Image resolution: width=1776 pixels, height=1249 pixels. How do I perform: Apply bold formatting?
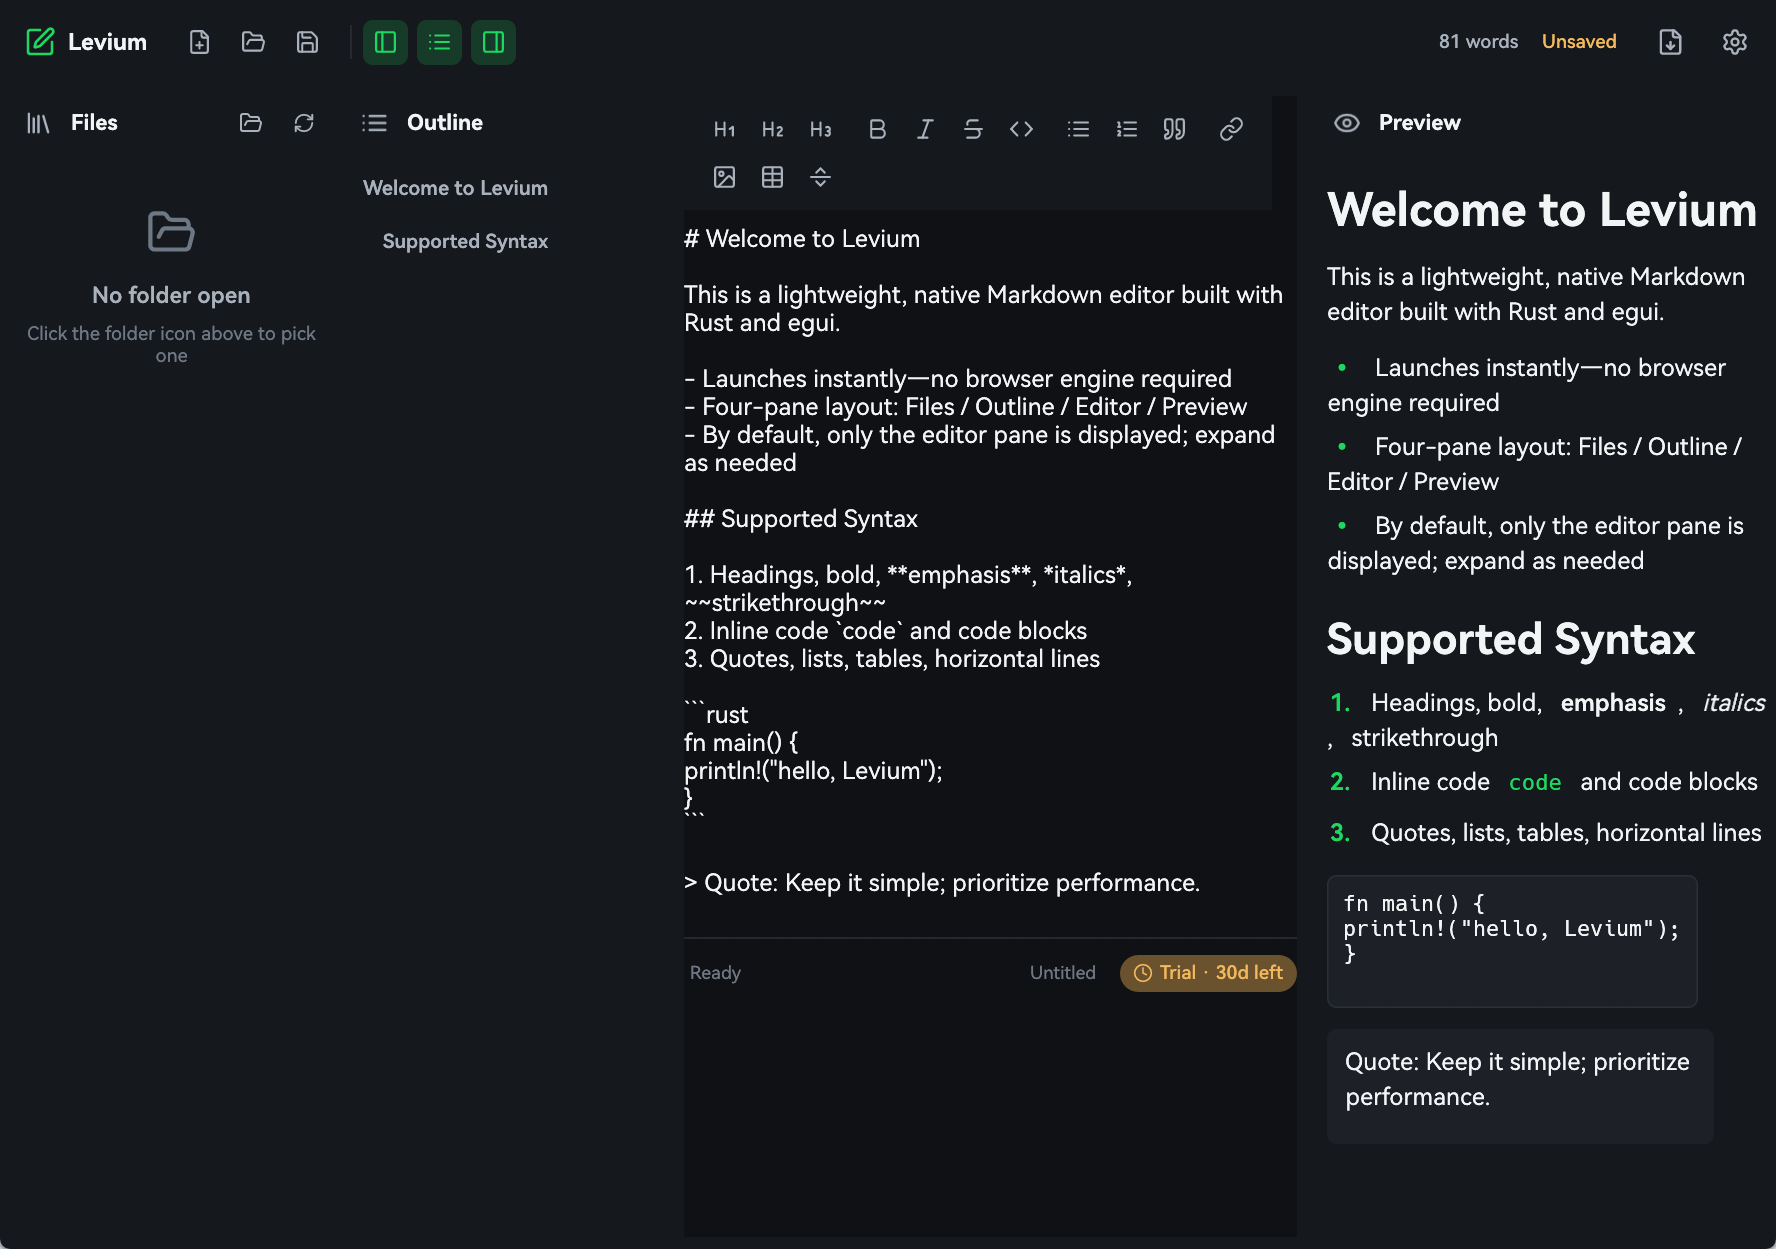click(877, 129)
